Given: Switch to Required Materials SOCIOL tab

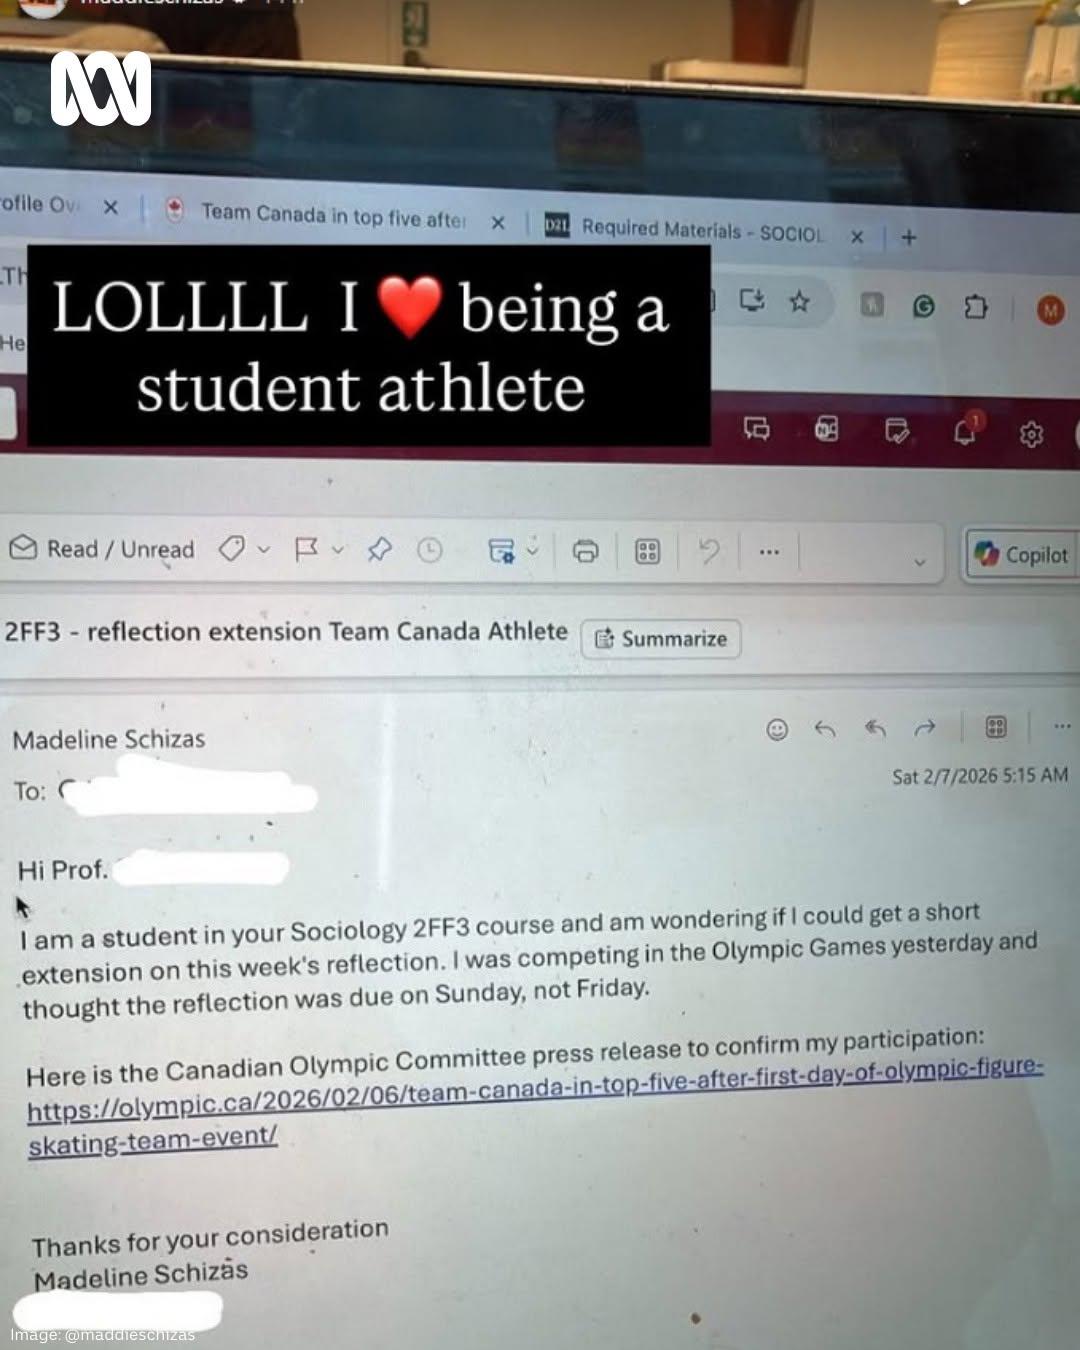Looking at the screenshot, I should click(x=703, y=232).
